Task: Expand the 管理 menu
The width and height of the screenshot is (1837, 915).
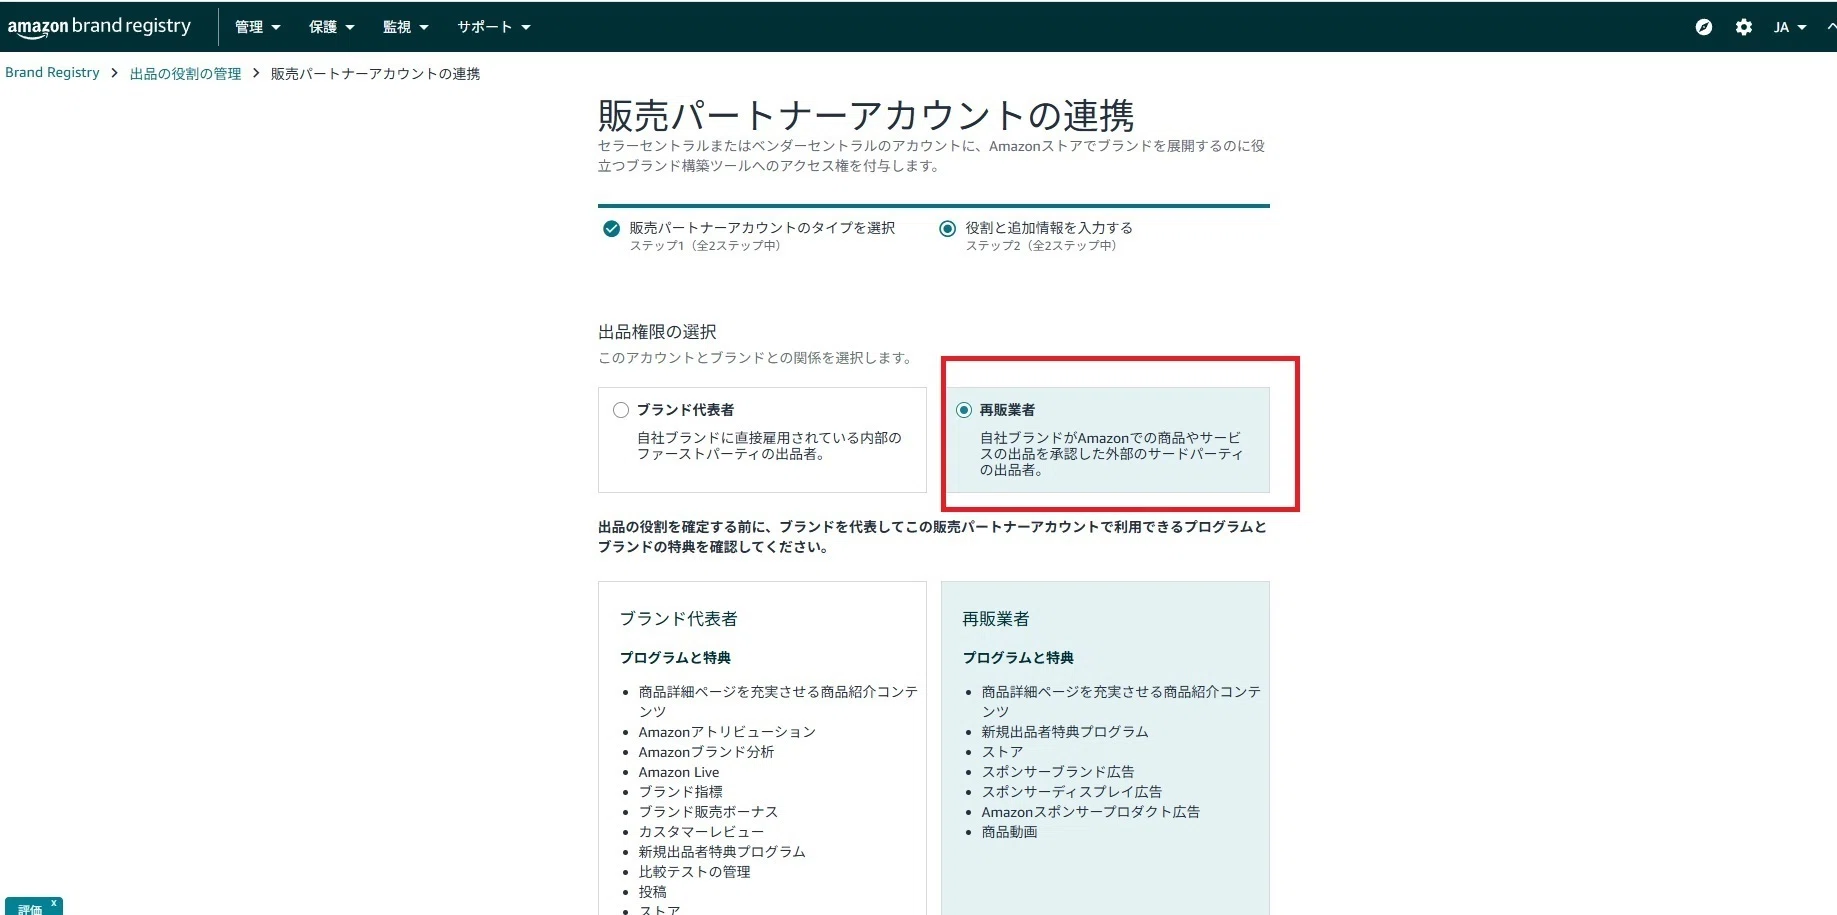Action: pyautogui.click(x=258, y=27)
